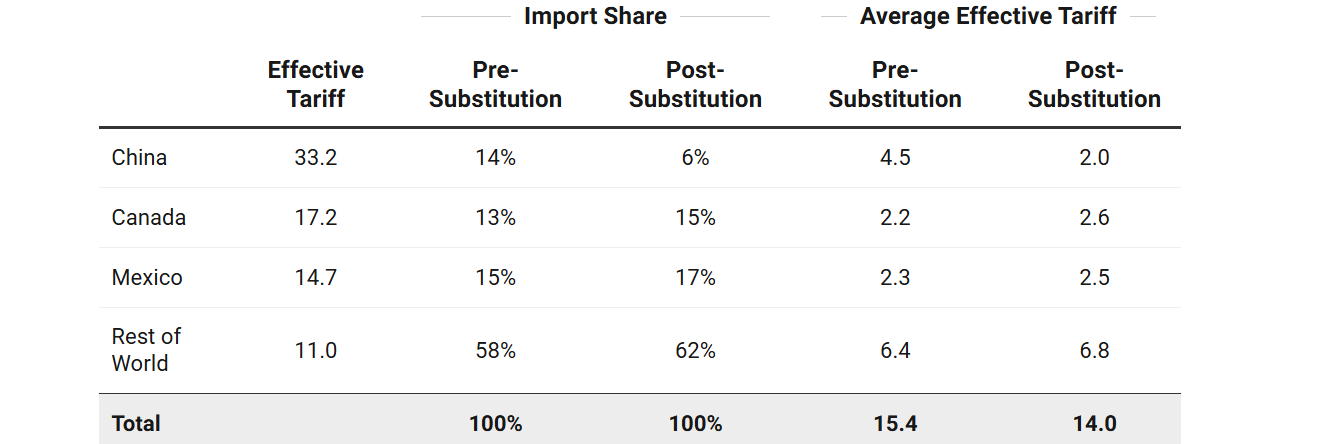Click Post-Substitution header under Import Share
This screenshot has height=444, width=1344.
tap(695, 84)
